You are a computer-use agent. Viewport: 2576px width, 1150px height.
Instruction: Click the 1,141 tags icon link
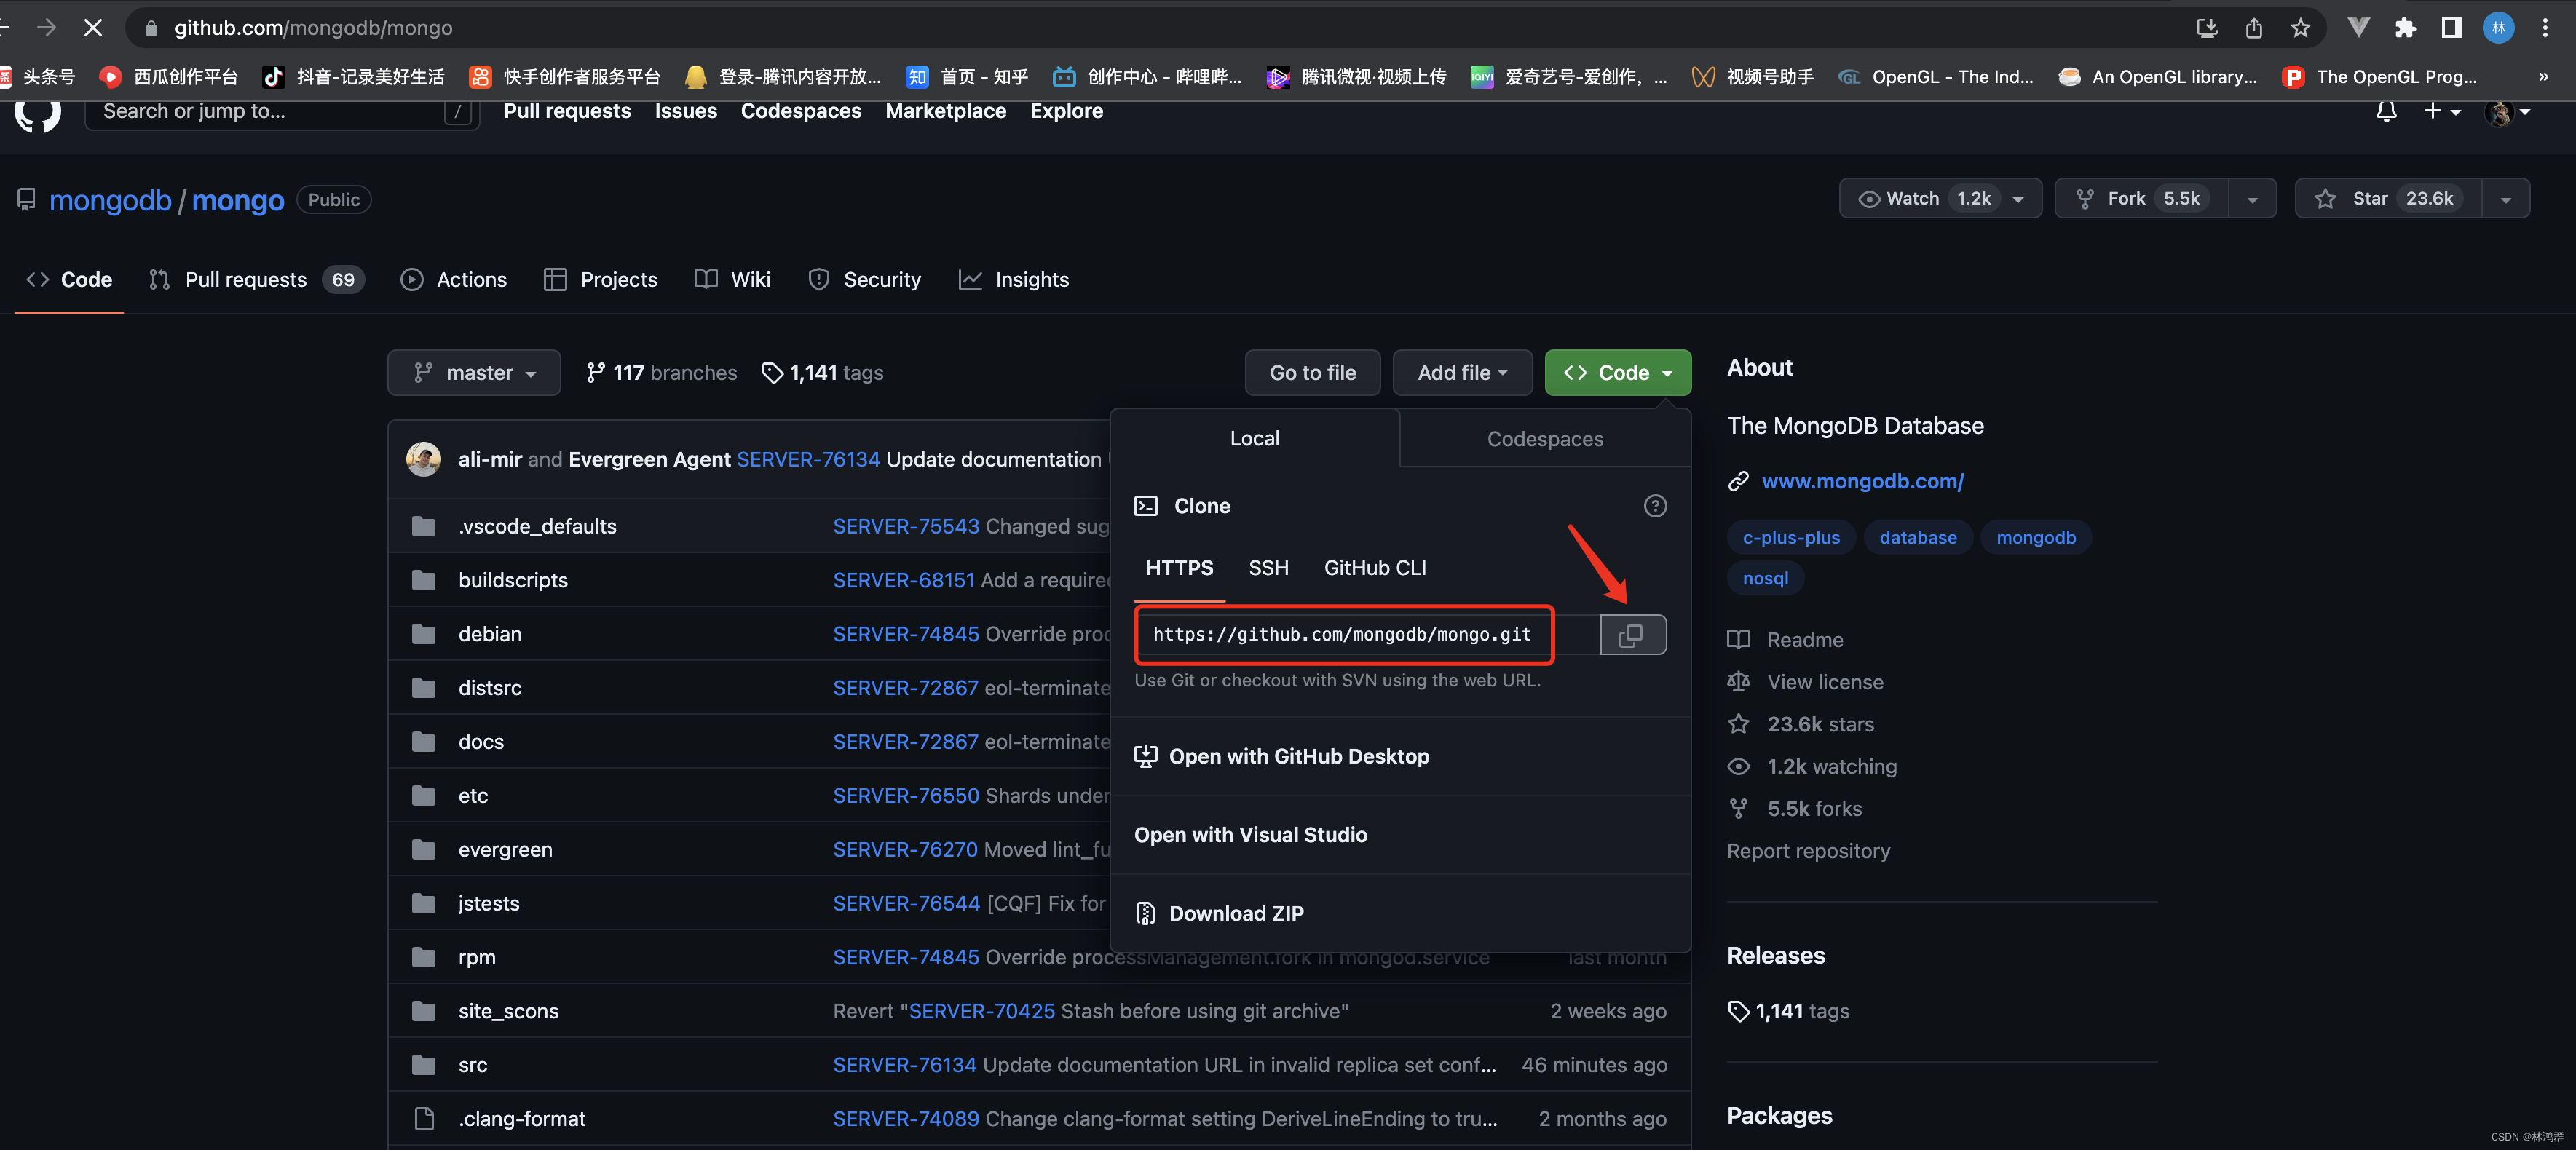[822, 373]
